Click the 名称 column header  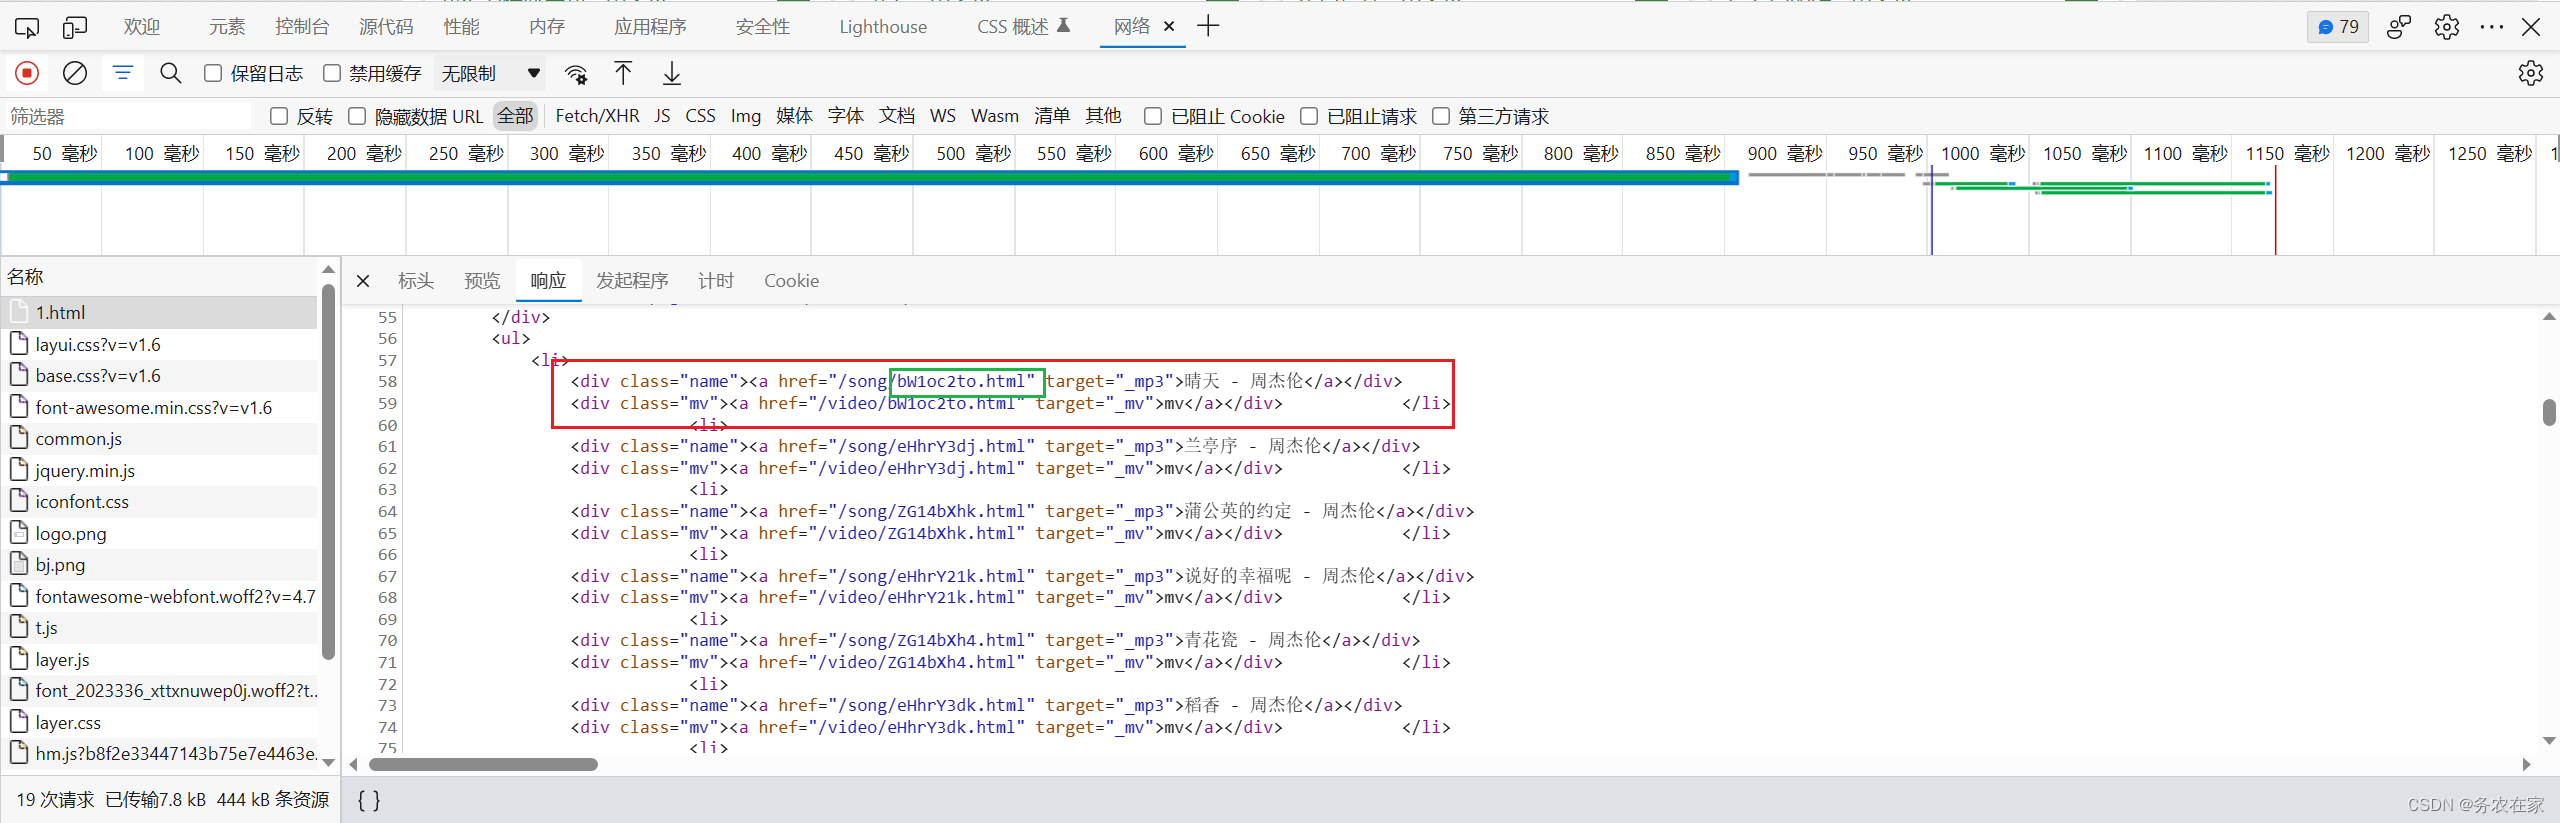(161, 277)
